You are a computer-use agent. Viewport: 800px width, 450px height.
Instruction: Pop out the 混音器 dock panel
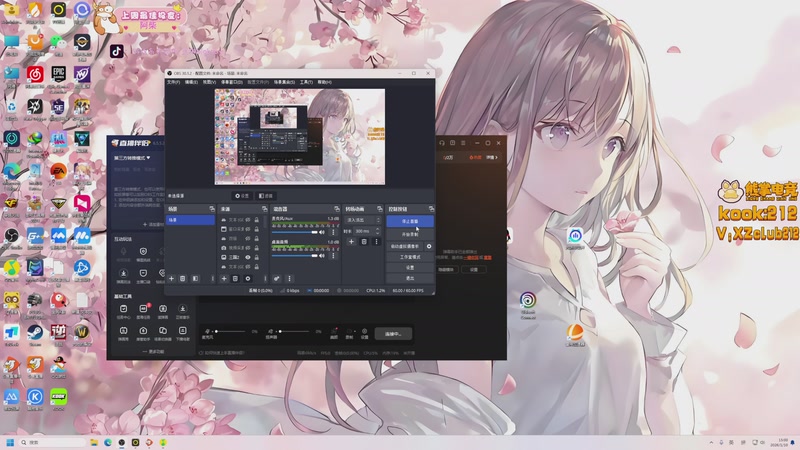pyautogui.click(x=337, y=209)
